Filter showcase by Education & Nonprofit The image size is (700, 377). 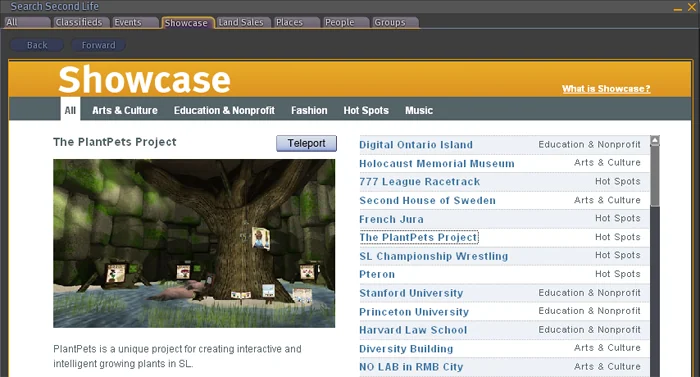[x=224, y=110]
